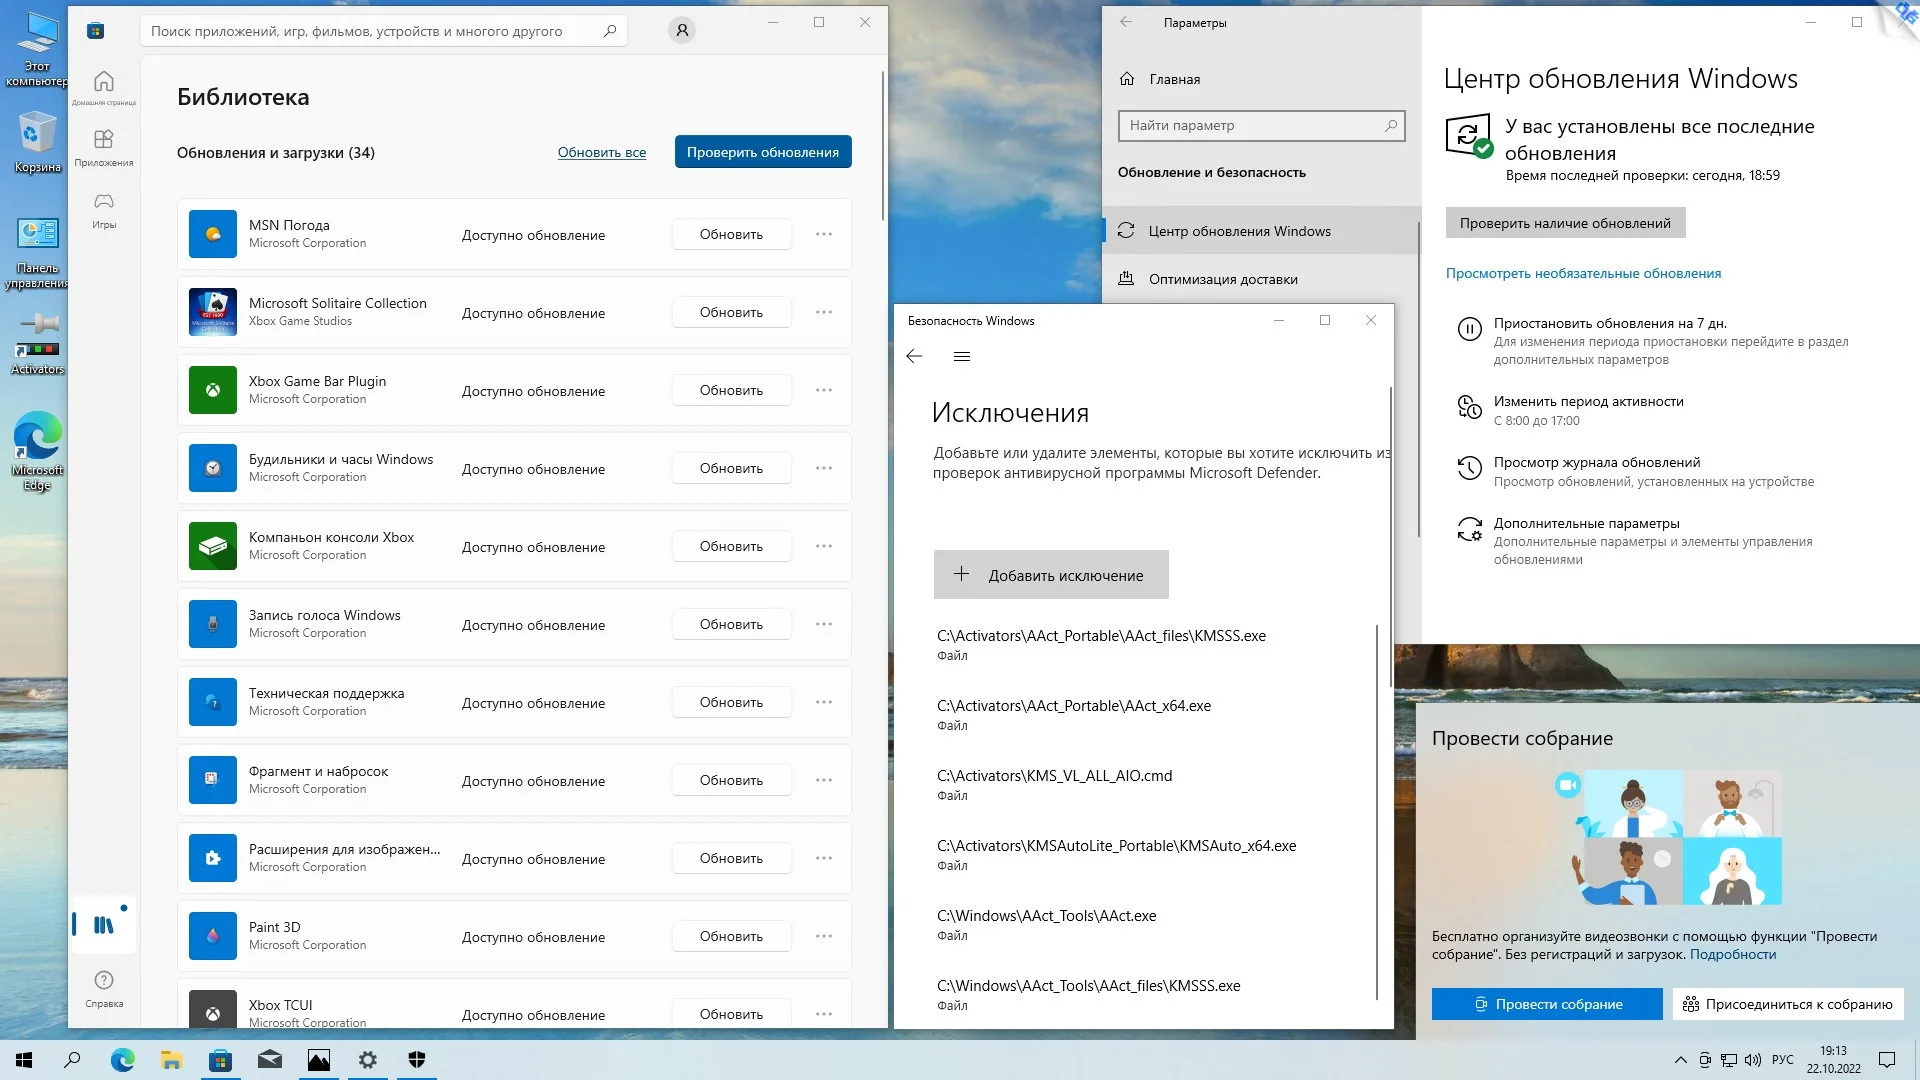The width and height of the screenshot is (1920, 1080).
Task: Open Library icon in Store sidebar
Action: point(104,925)
